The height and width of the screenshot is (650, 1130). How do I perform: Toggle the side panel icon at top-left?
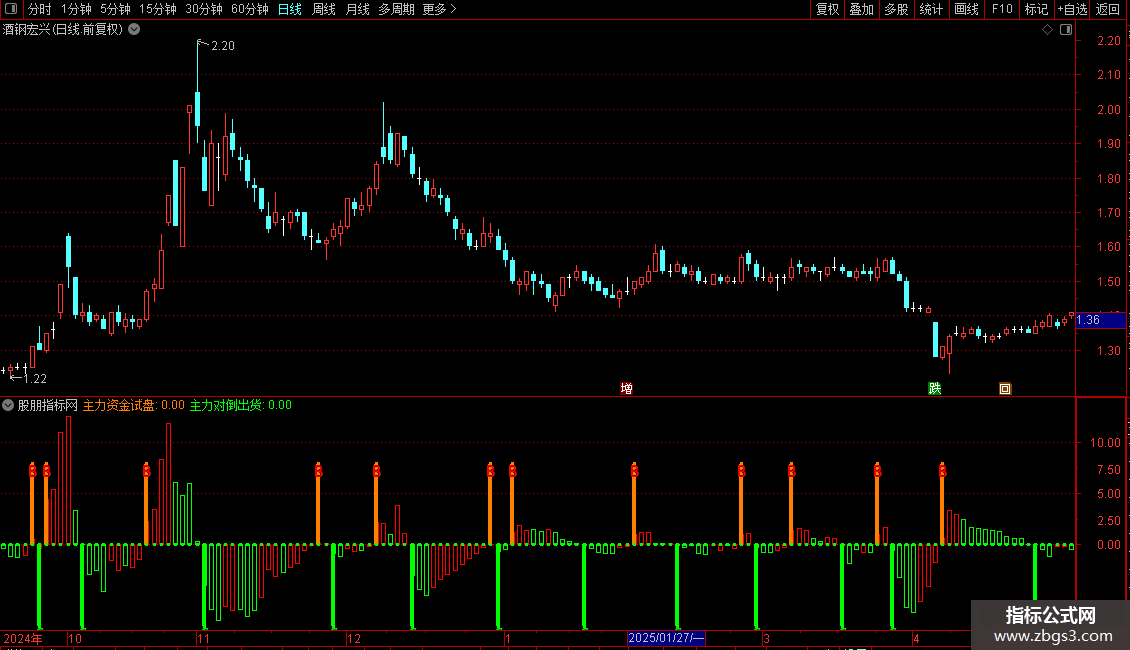(x=11, y=9)
